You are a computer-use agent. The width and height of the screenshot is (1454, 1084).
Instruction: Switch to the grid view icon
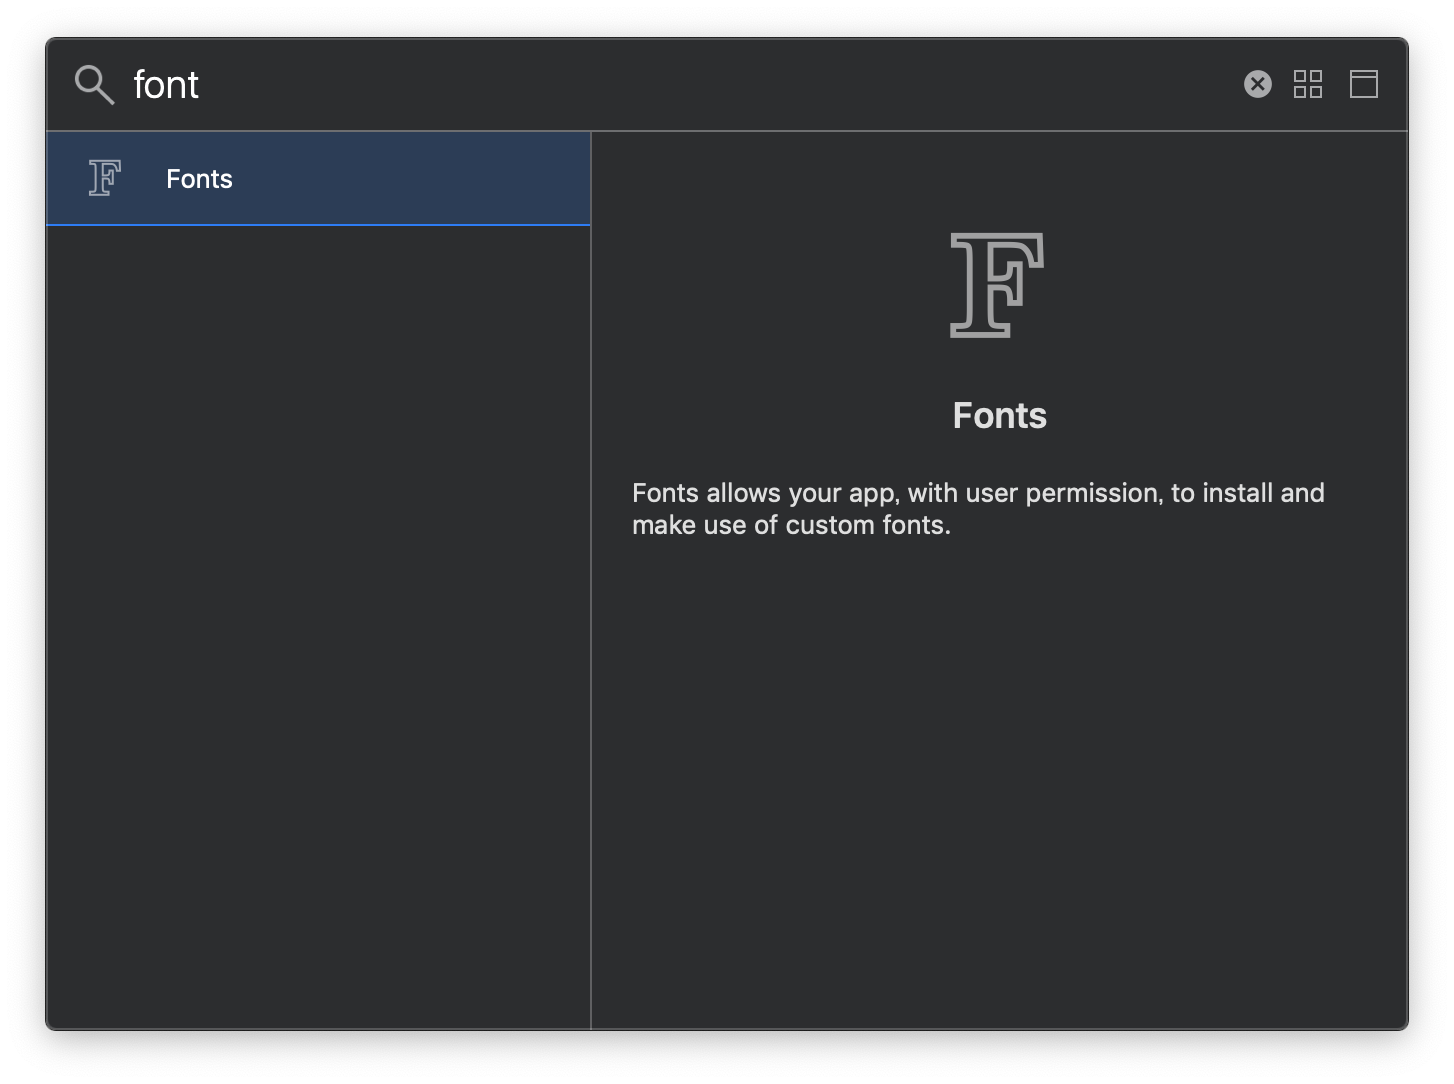tap(1308, 84)
